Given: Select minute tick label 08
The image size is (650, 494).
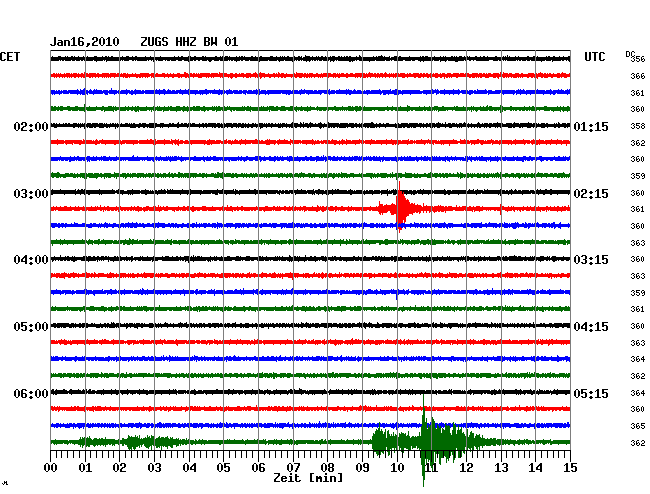Looking at the screenshot, I should pyautogui.click(x=327, y=467).
